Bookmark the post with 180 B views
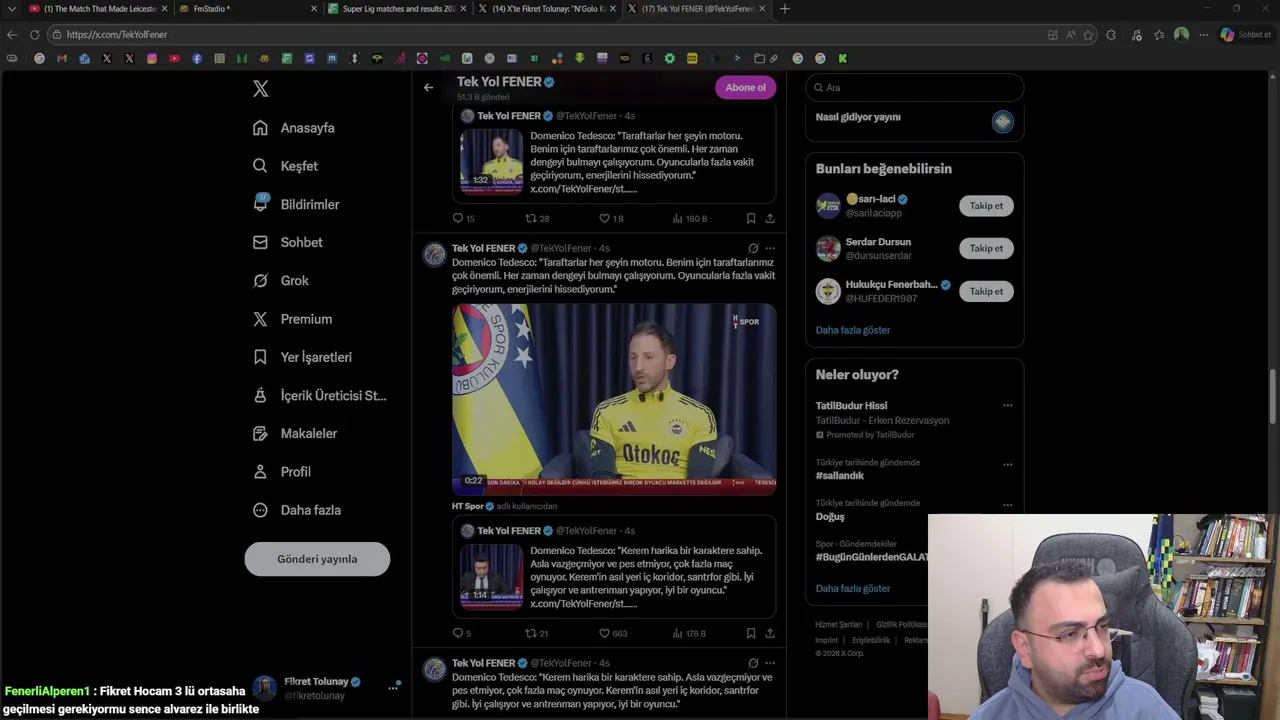The image size is (1280, 720). (750, 218)
